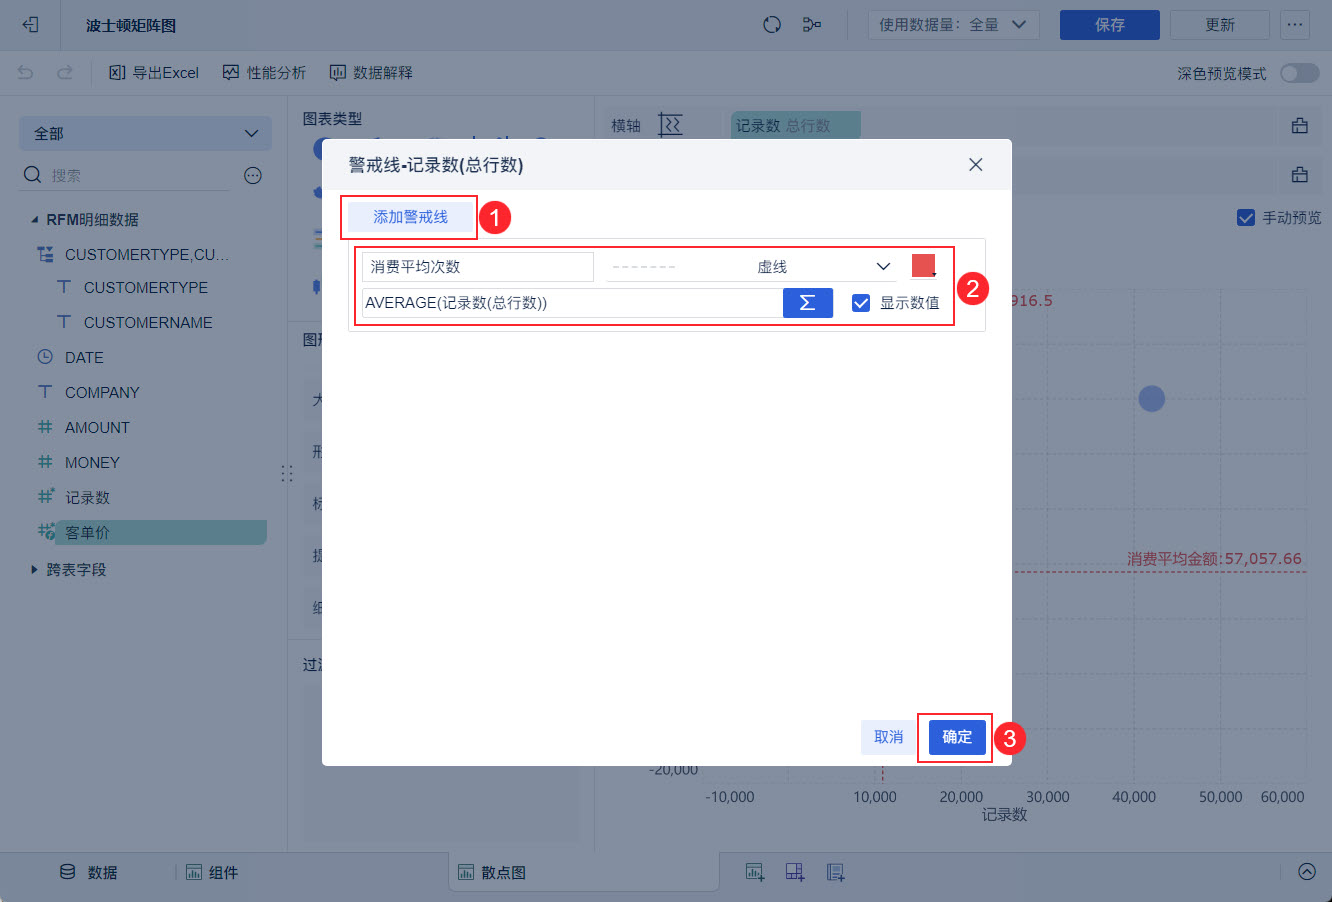Screen dimensions: 1332x902
Task: Click the add dashboard icon
Action: [795, 872]
